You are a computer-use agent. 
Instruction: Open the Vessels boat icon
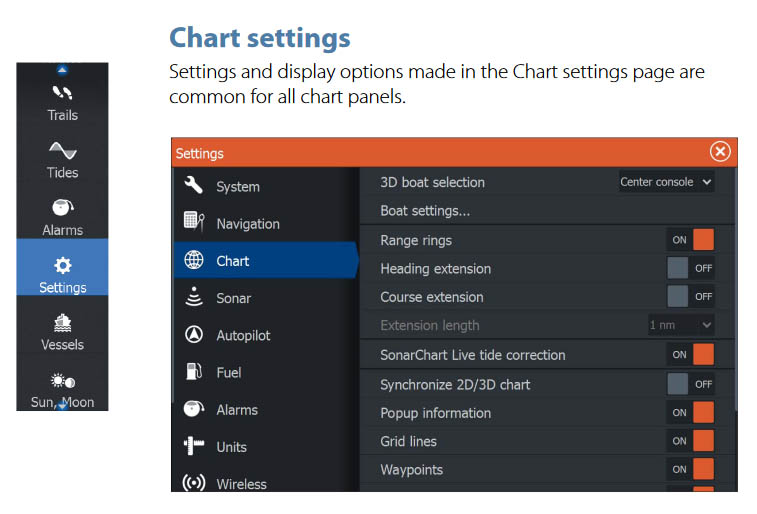(x=62, y=323)
